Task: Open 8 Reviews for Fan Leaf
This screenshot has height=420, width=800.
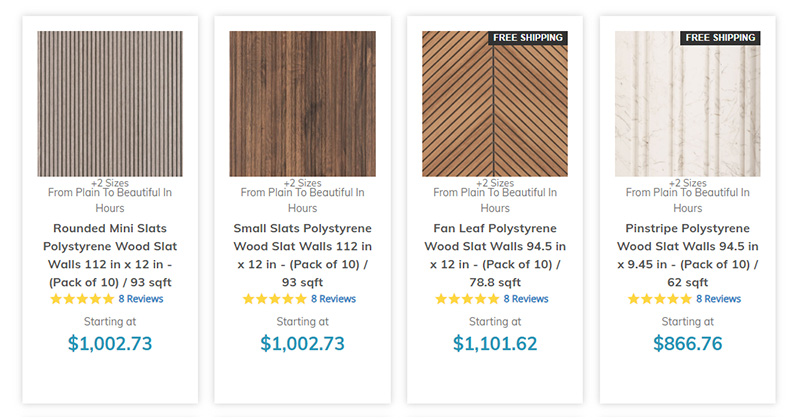Action: 526,299
